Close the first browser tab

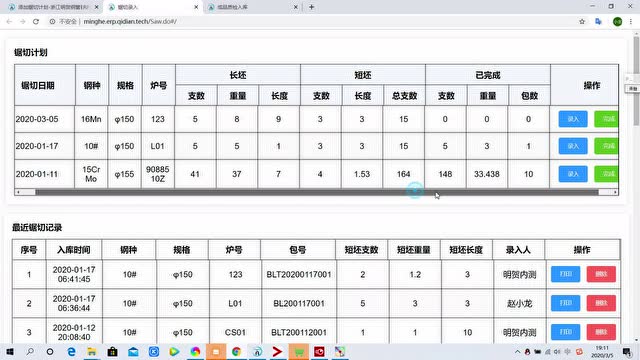pos(96,7)
